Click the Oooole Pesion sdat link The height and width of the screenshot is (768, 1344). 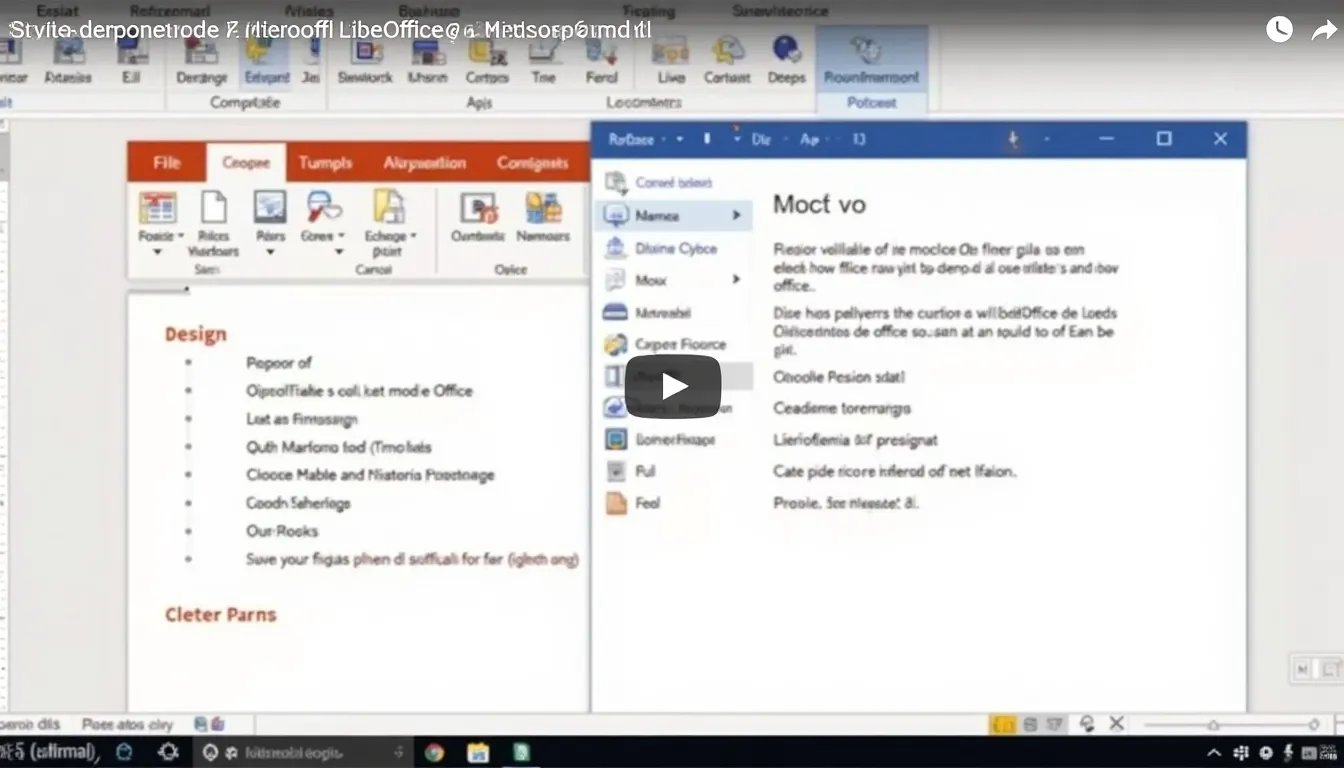pos(828,375)
